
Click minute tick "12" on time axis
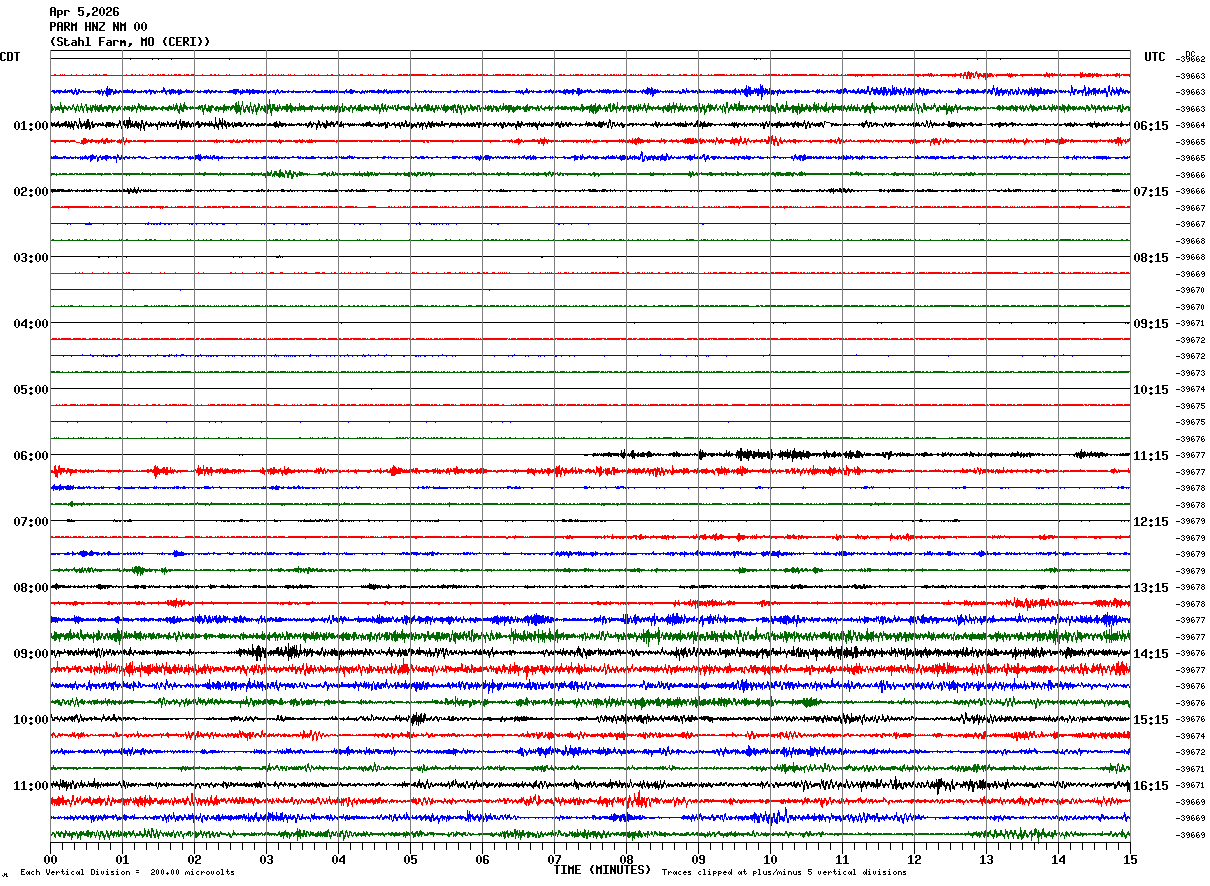(914, 859)
